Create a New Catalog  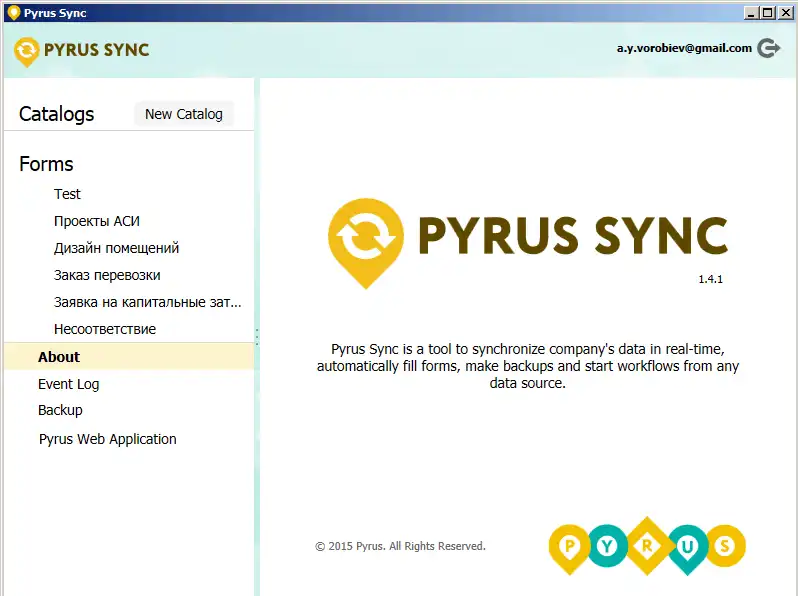(x=184, y=114)
